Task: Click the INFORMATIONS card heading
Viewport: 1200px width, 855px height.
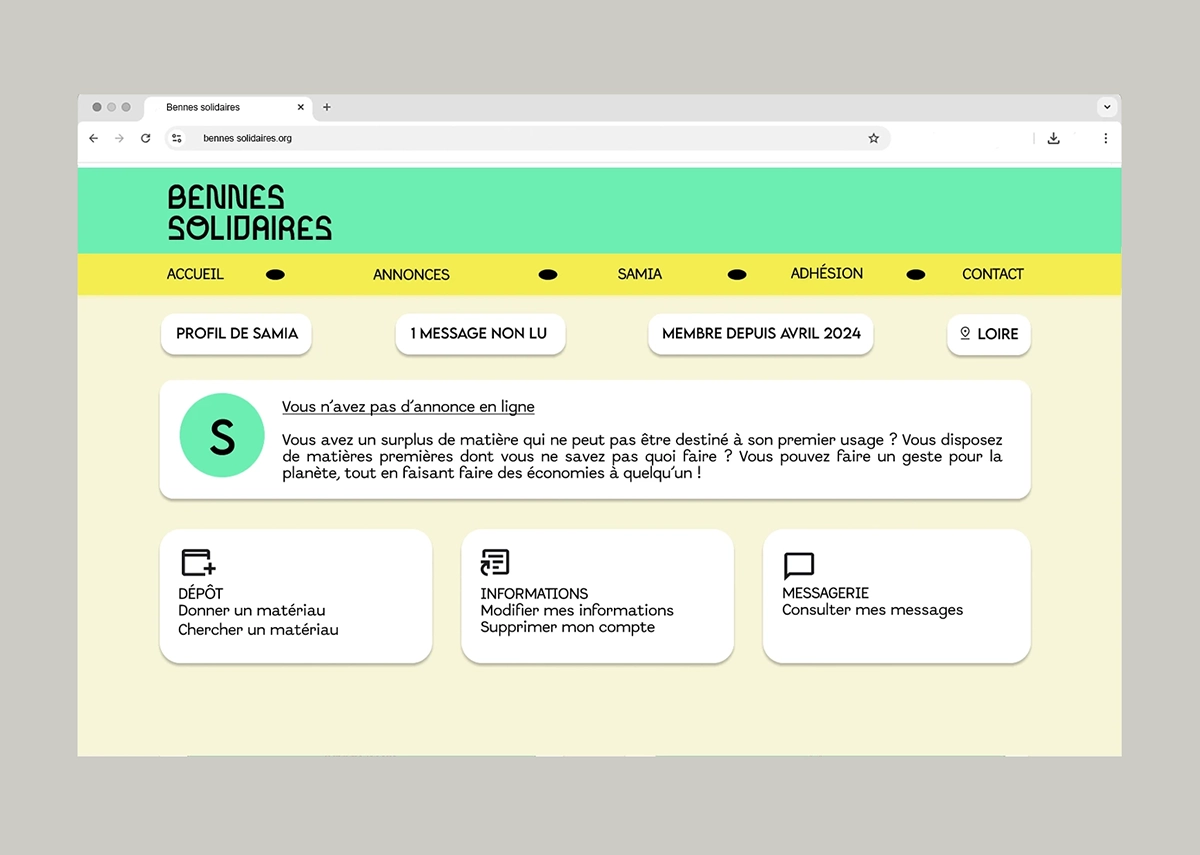Action: click(534, 593)
